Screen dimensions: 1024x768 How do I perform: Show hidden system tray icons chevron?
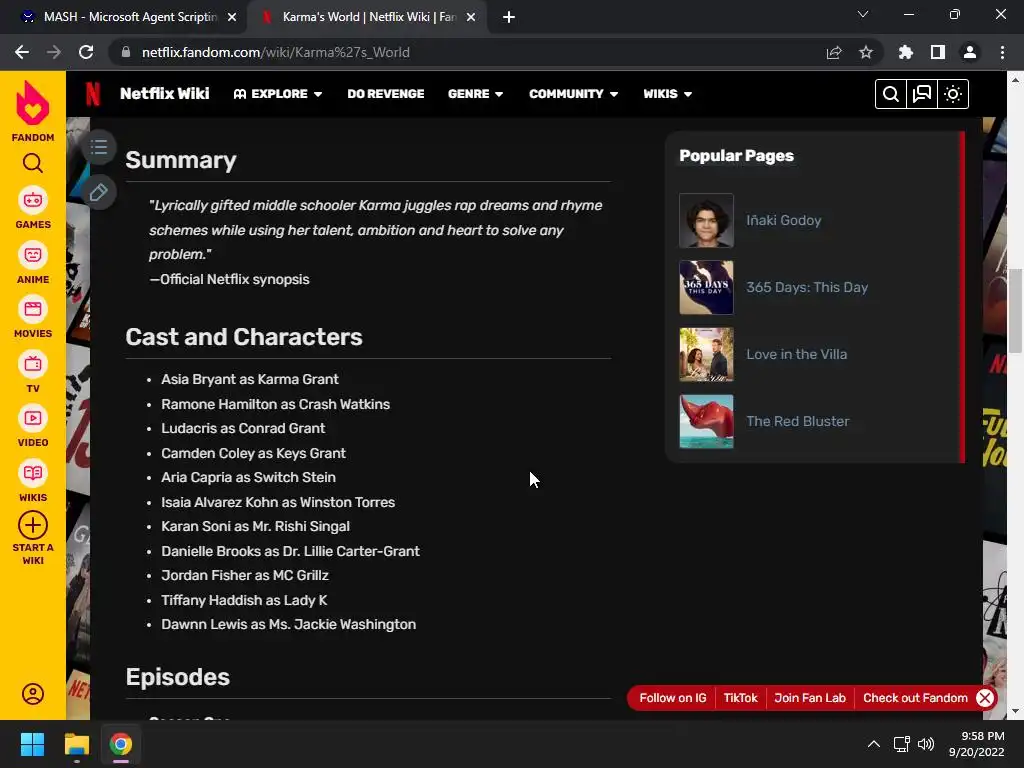point(873,744)
